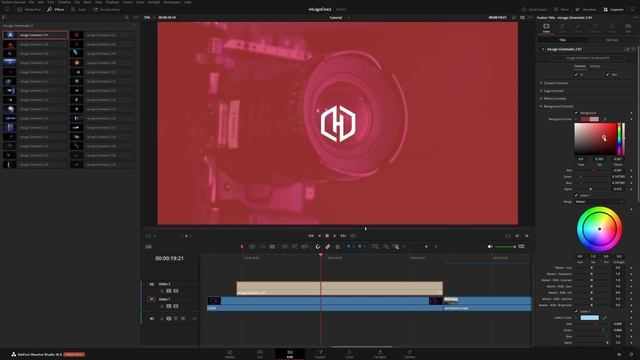Viewport: 640px width, 360px height.
Task: Expand the Effects Controls section
Action: coord(555,98)
